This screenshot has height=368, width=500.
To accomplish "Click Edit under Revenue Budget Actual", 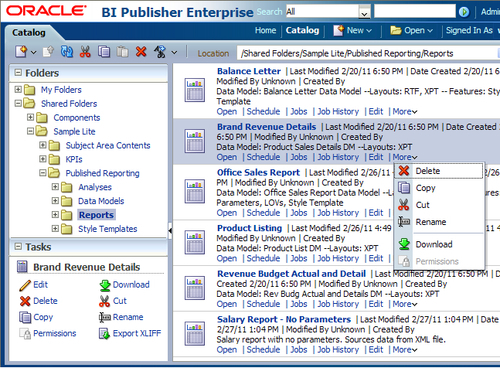I will point(376,304).
